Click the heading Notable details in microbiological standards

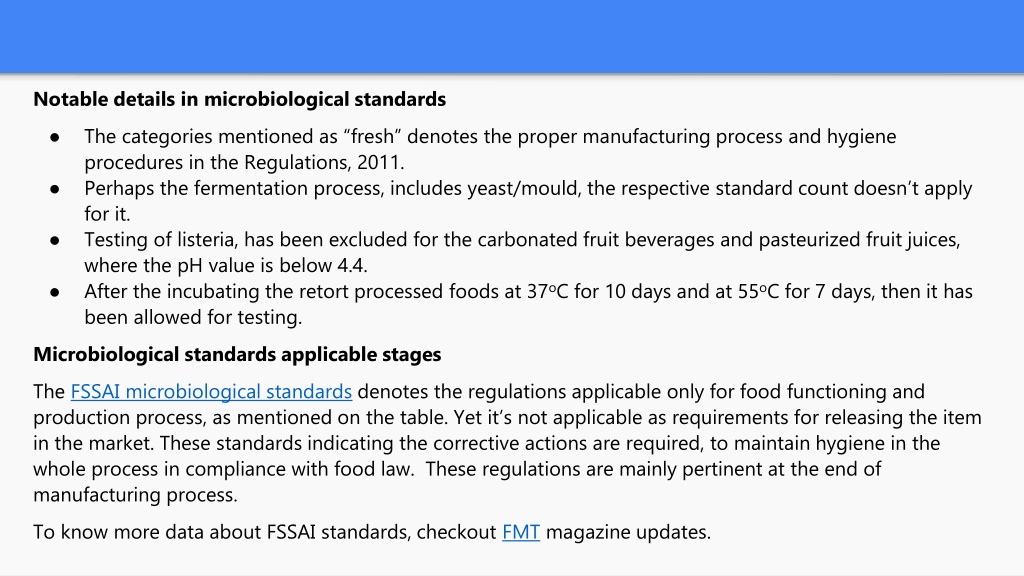tap(240, 99)
